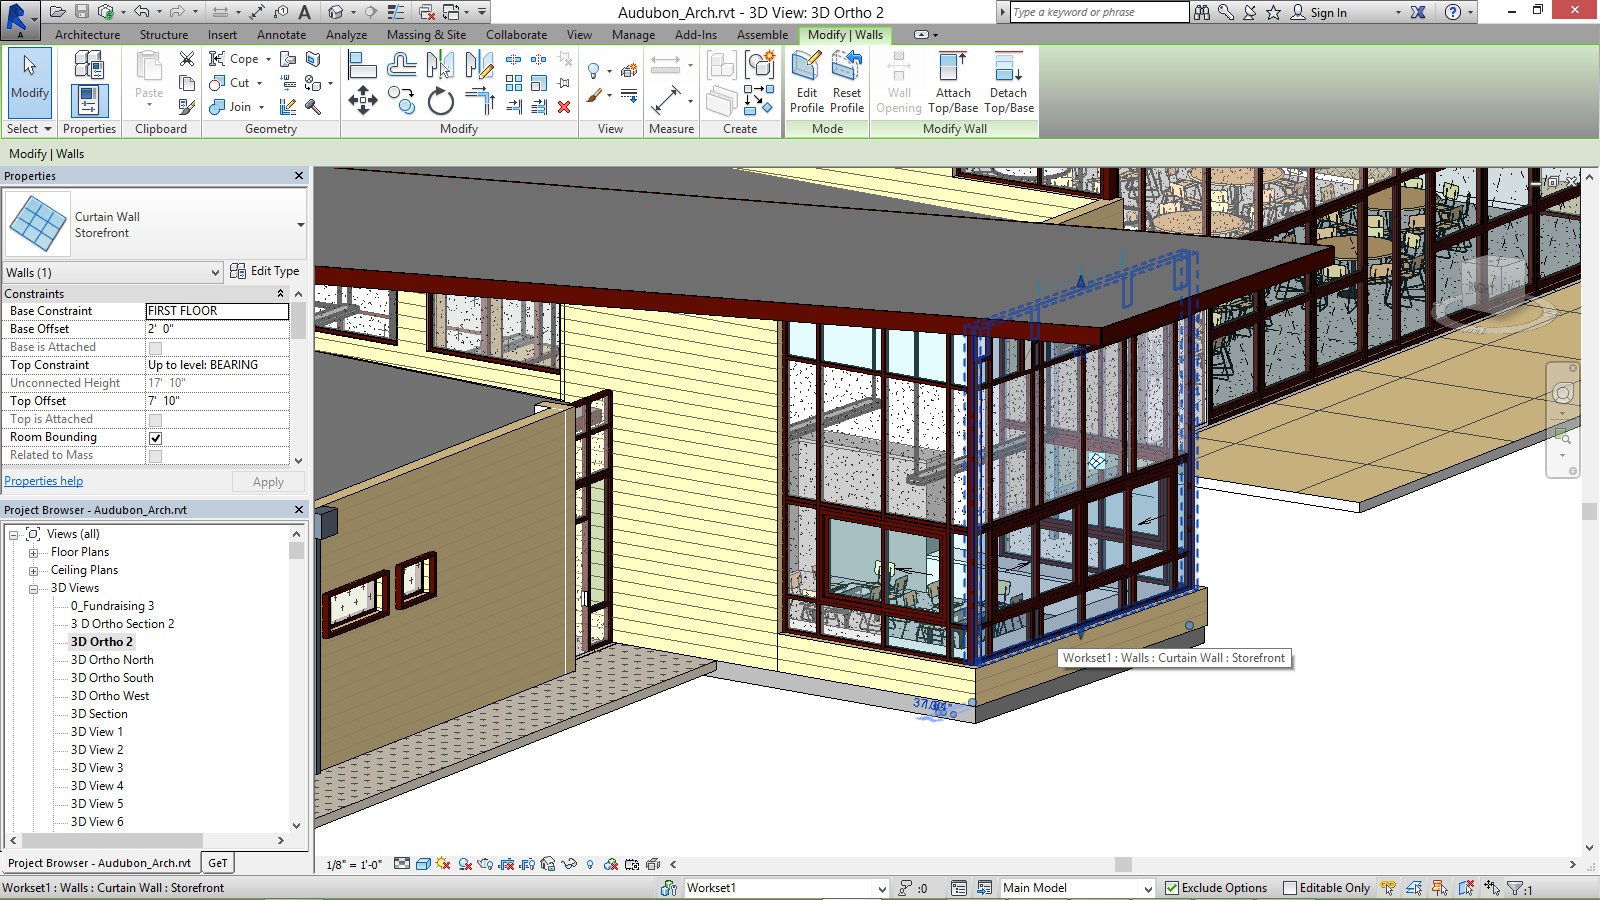This screenshot has width=1600, height=900.
Task: Switch to the Annotate ribbon tab
Action: tap(281, 35)
